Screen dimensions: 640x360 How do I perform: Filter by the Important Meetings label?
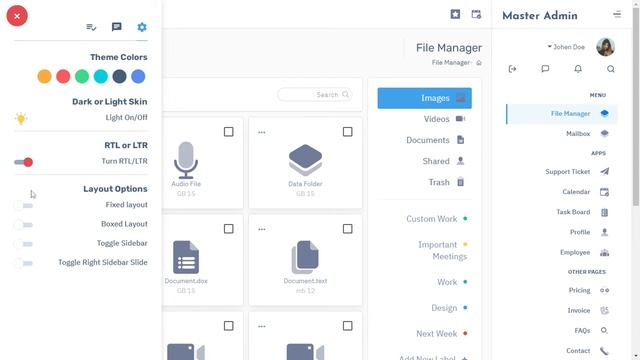(x=442, y=250)
